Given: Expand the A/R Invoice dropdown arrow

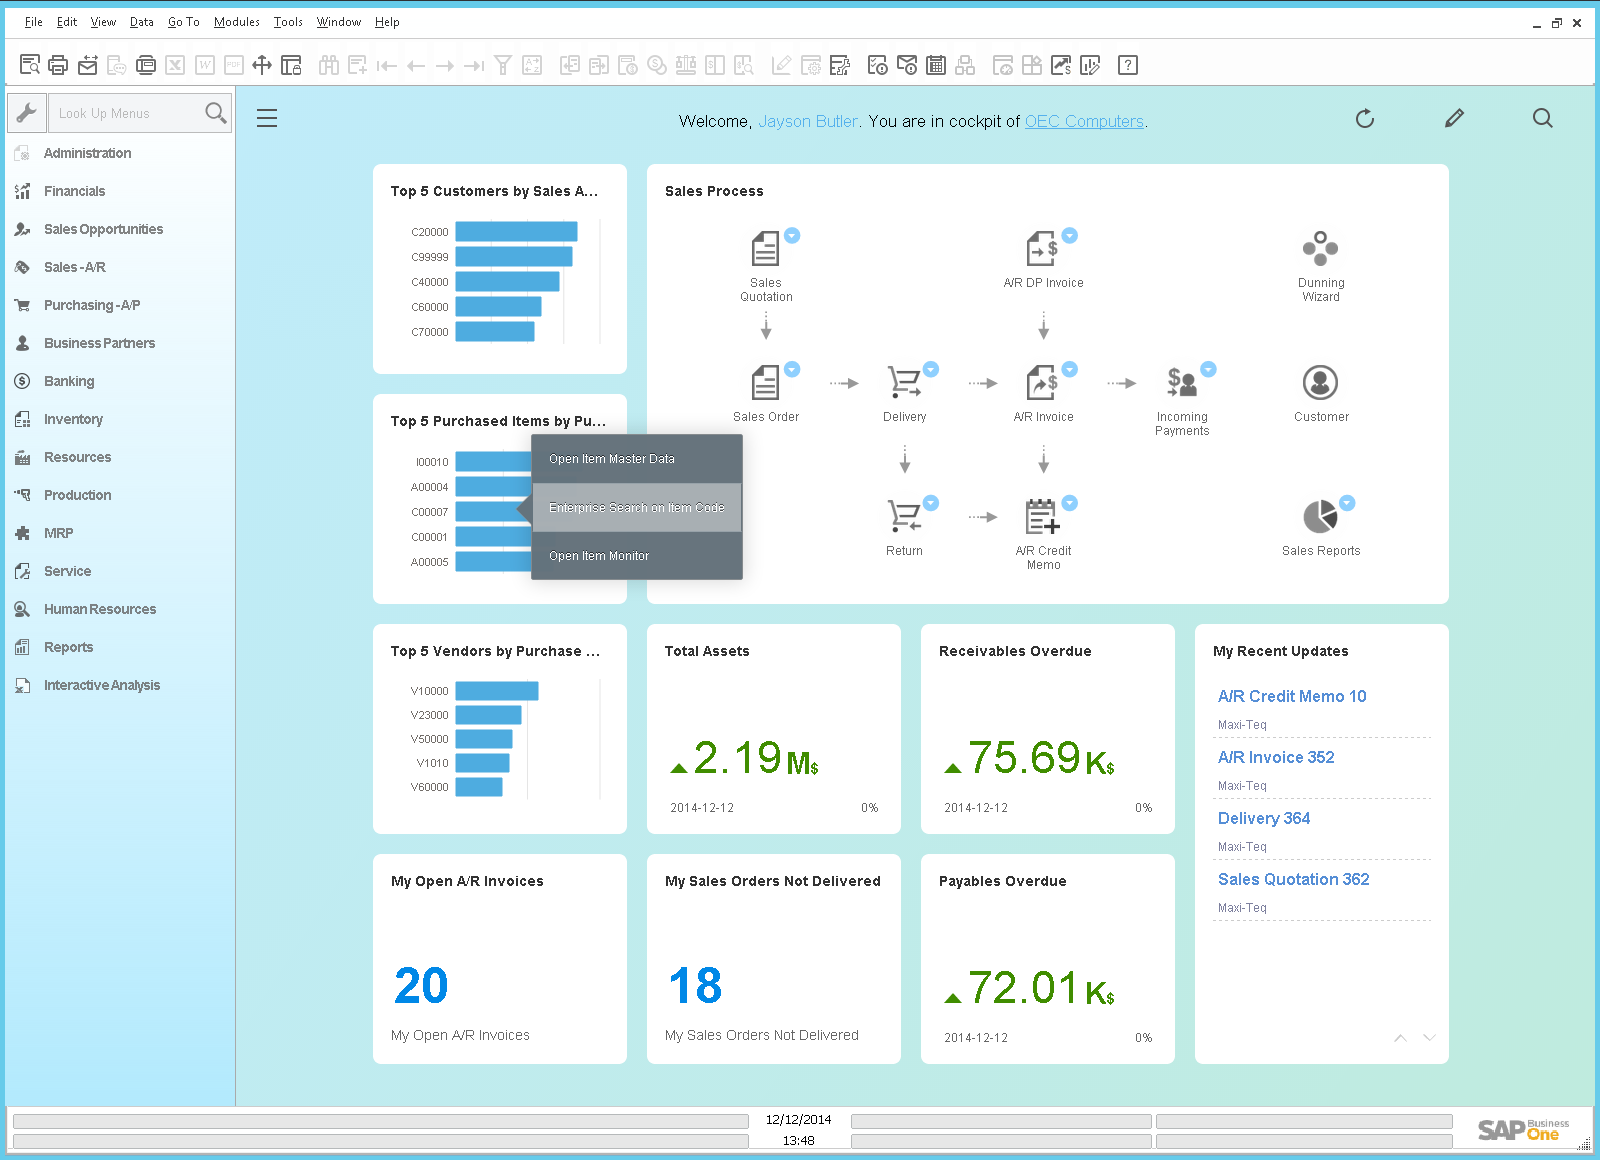Looking at the screenshot, I should [1070, 370].
